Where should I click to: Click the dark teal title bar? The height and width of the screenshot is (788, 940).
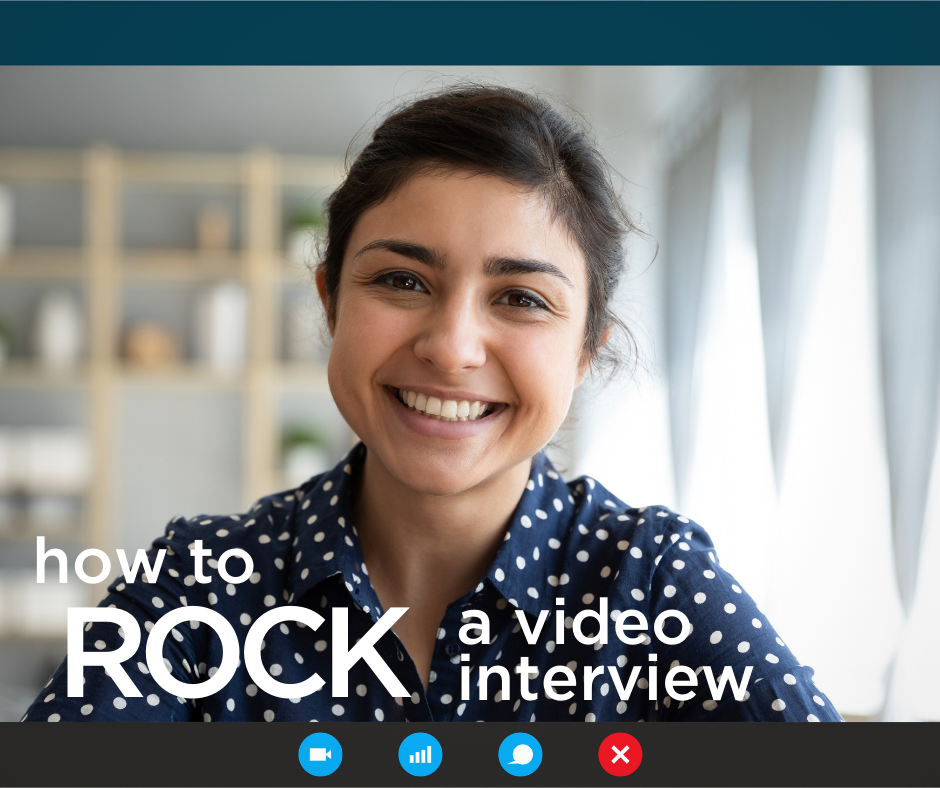[x=470, y=32]
